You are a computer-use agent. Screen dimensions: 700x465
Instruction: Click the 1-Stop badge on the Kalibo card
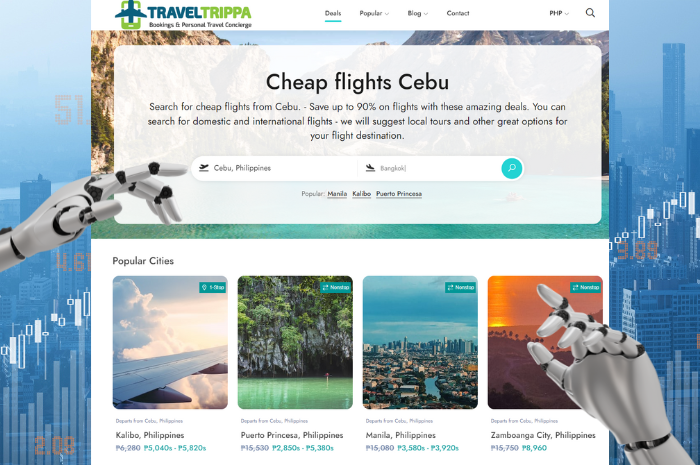click(212, 287)
